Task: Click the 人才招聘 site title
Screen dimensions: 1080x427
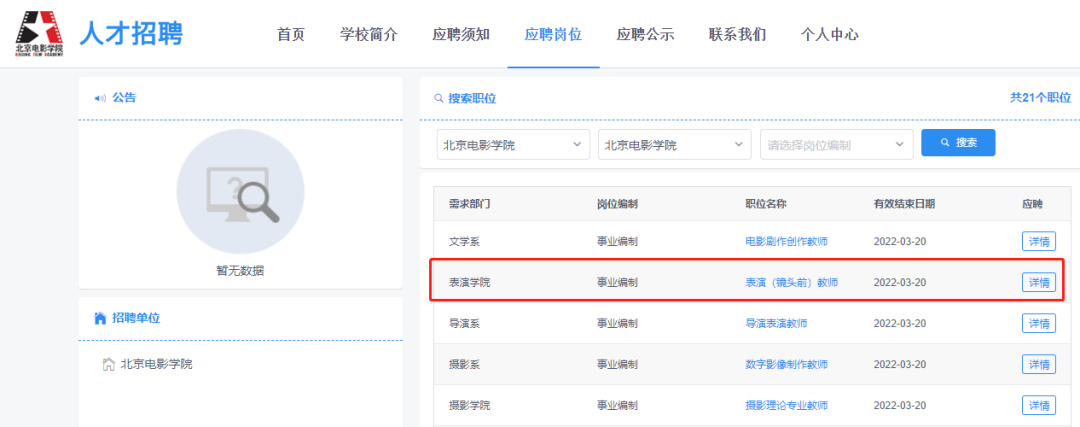Action: pyautogui.click(x=132, y=34)
